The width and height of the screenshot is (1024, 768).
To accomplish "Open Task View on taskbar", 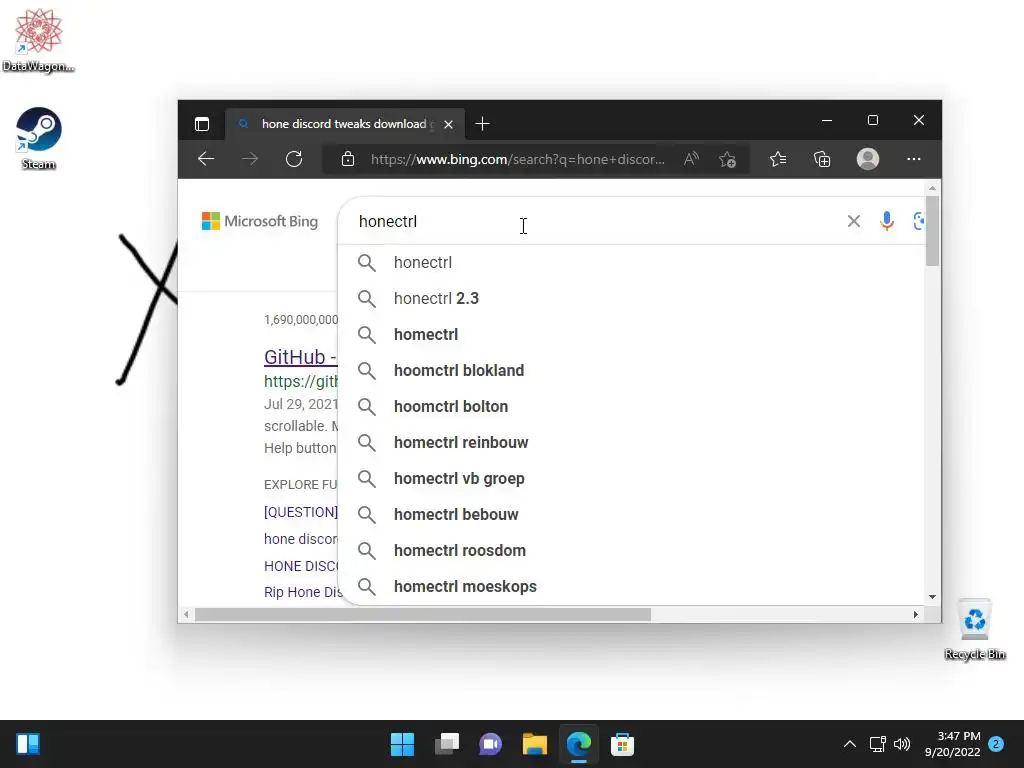I will [447, 744].
